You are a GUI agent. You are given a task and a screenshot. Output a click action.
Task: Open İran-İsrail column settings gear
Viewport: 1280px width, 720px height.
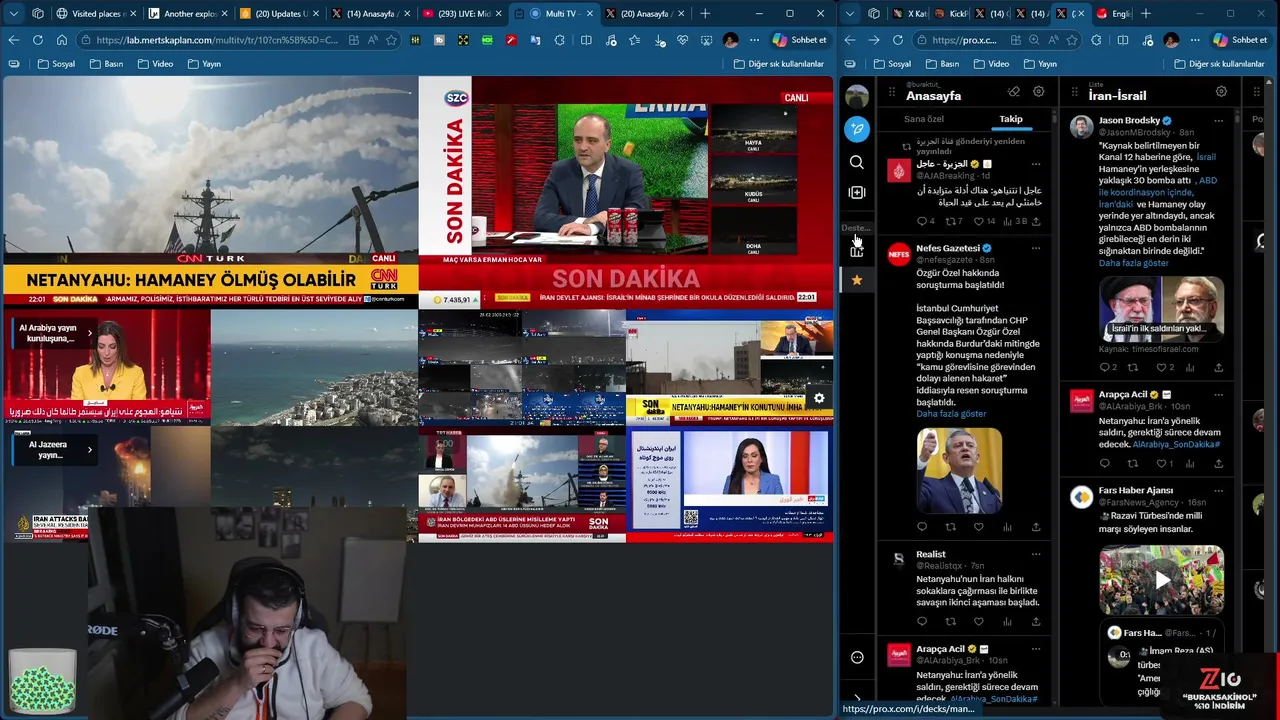pos(1221,92)
